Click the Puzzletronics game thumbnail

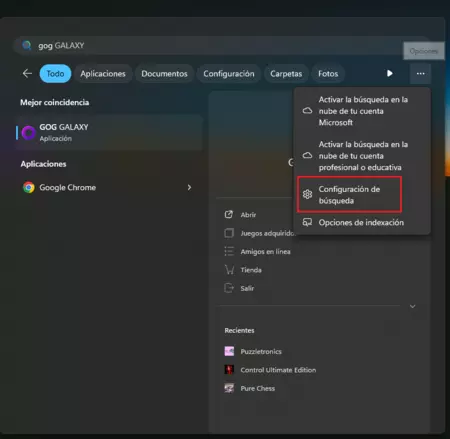pos(229,351)
